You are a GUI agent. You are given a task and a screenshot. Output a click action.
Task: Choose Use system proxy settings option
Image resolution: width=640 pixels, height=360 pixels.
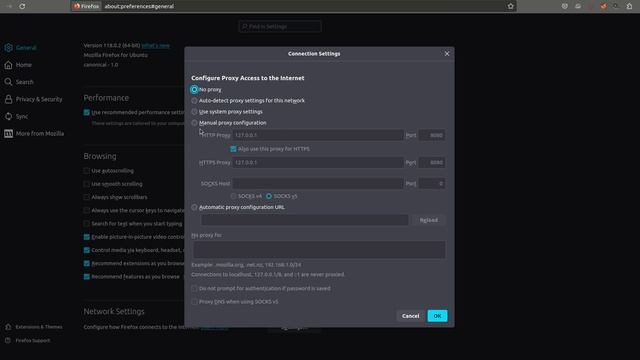tap(194, 111)
